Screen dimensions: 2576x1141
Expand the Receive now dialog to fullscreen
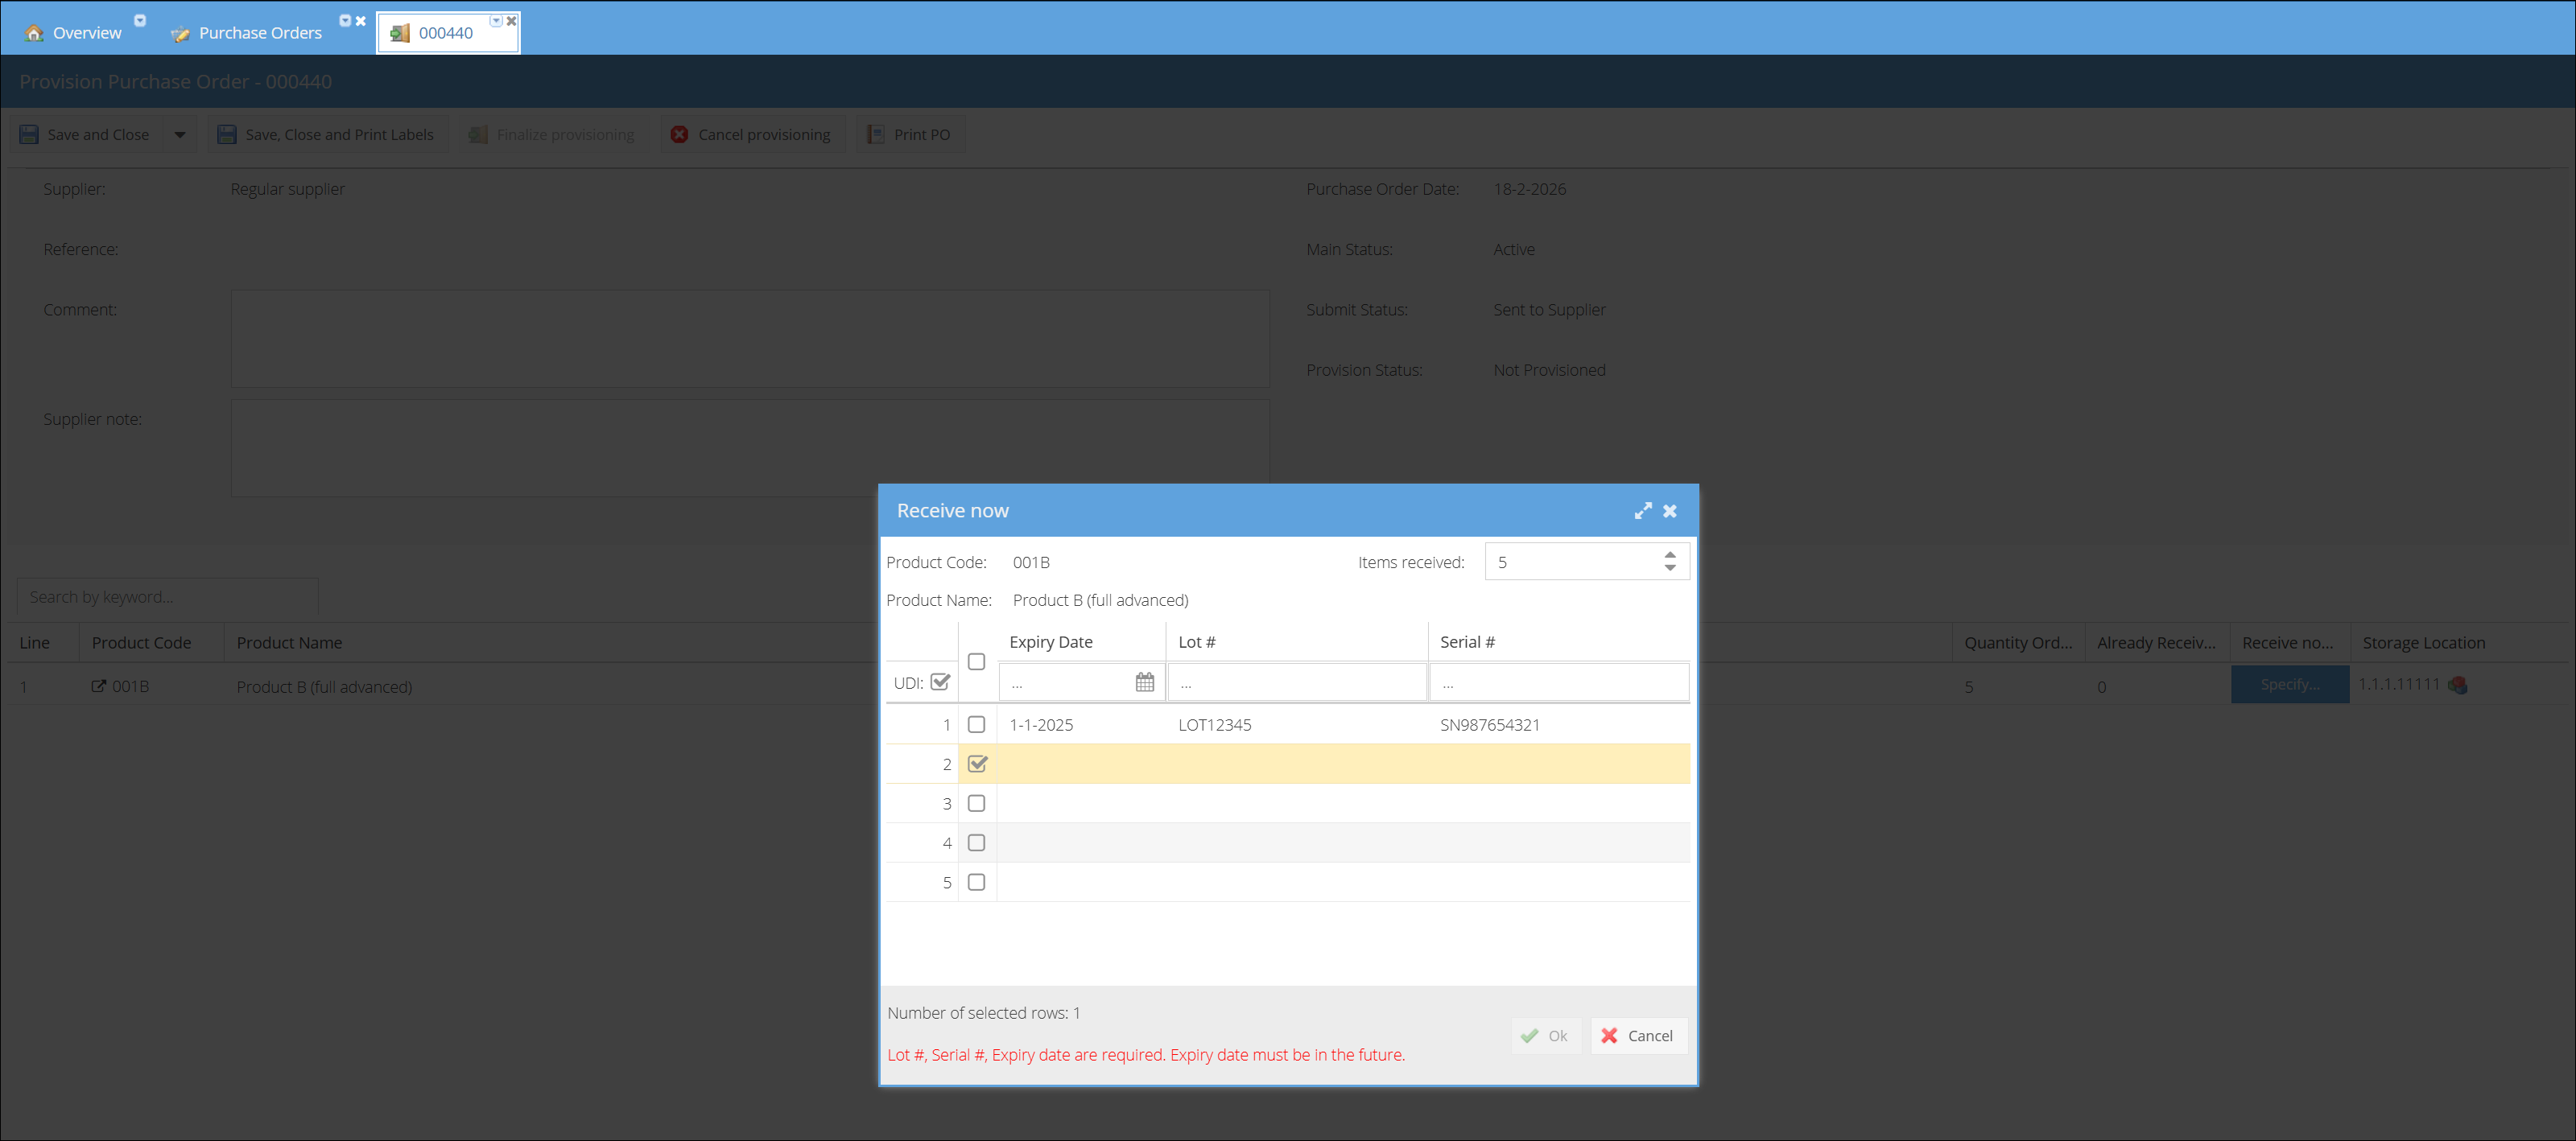point(1643,511)
